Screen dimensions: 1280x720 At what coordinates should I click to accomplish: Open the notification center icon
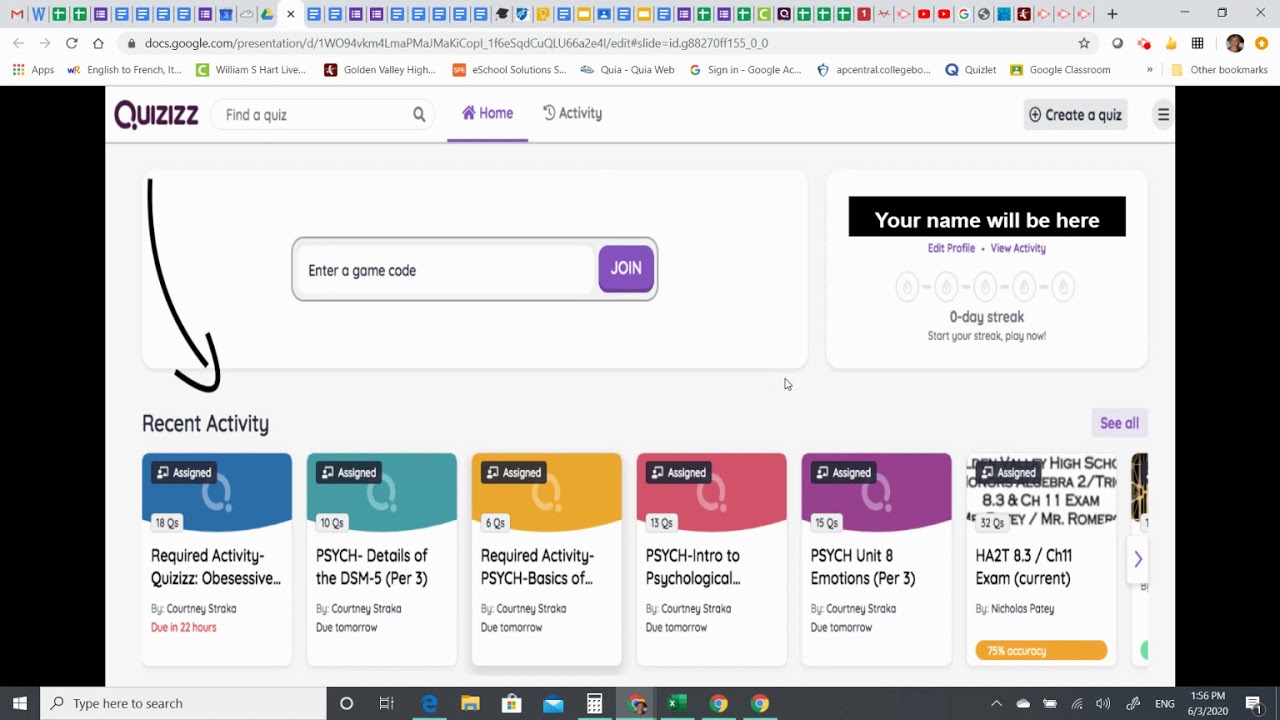[x=1253, y=703]
